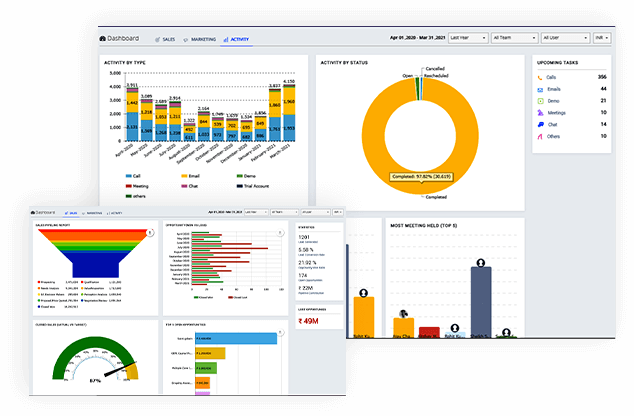Toggle the Trial Account series in legend
The height and width of the screenshot is (416, 634).
pos(253,186)
